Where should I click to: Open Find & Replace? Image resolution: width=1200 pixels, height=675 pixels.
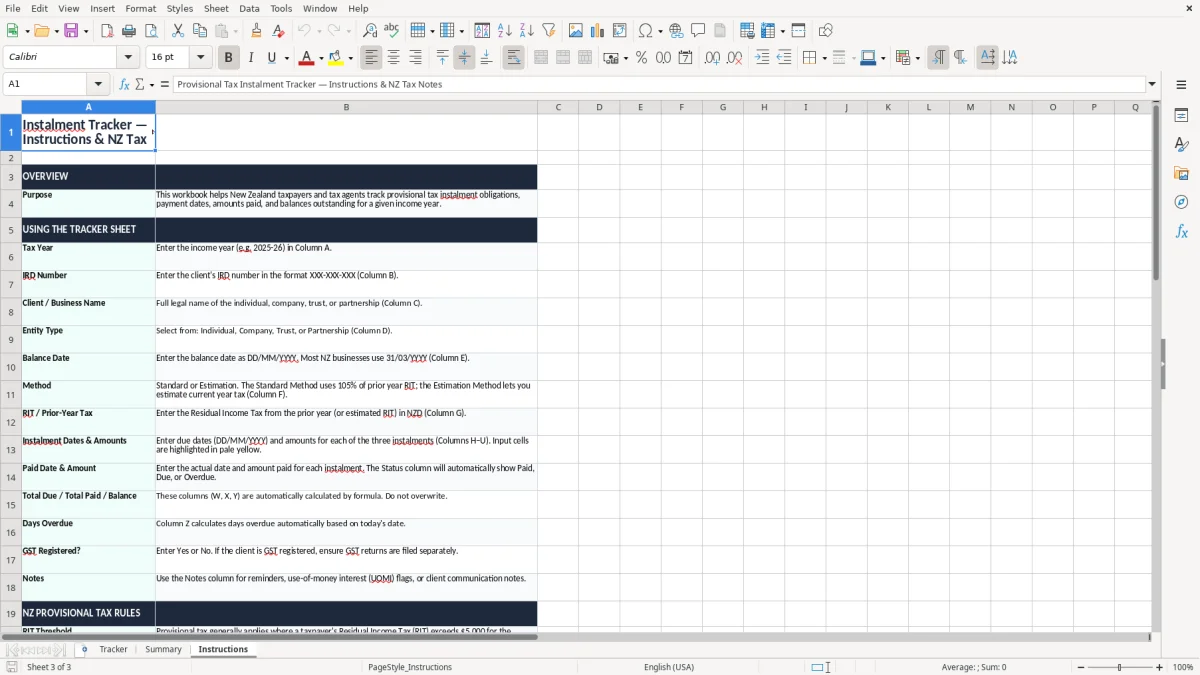(370, 31)
